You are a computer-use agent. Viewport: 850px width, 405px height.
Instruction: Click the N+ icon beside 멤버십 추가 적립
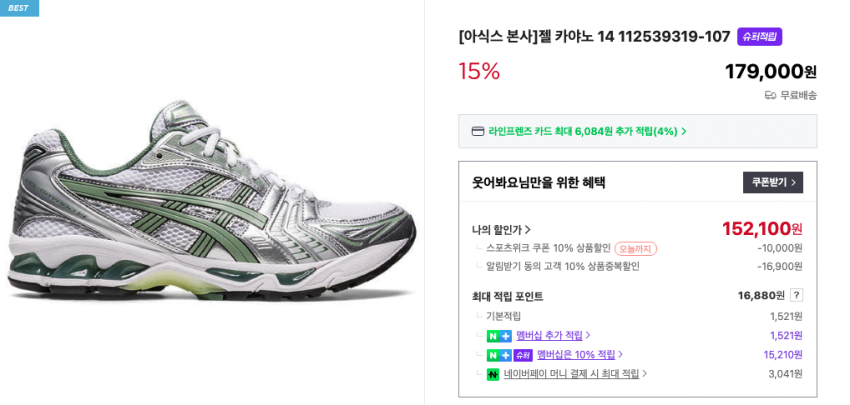[x=498, y=336]
